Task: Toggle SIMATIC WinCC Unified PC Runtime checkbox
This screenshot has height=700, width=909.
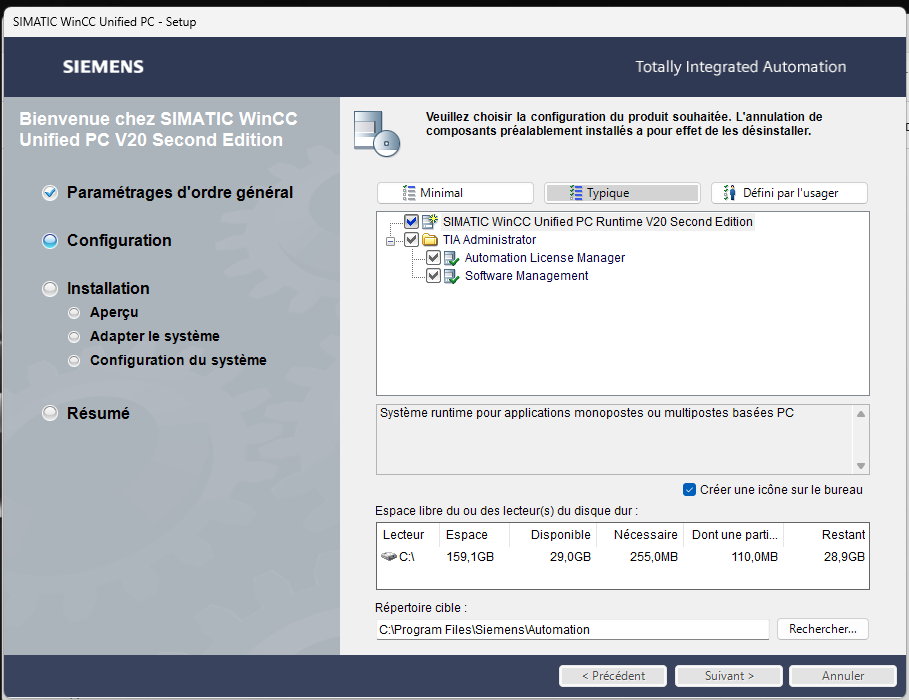Action: 412,222
